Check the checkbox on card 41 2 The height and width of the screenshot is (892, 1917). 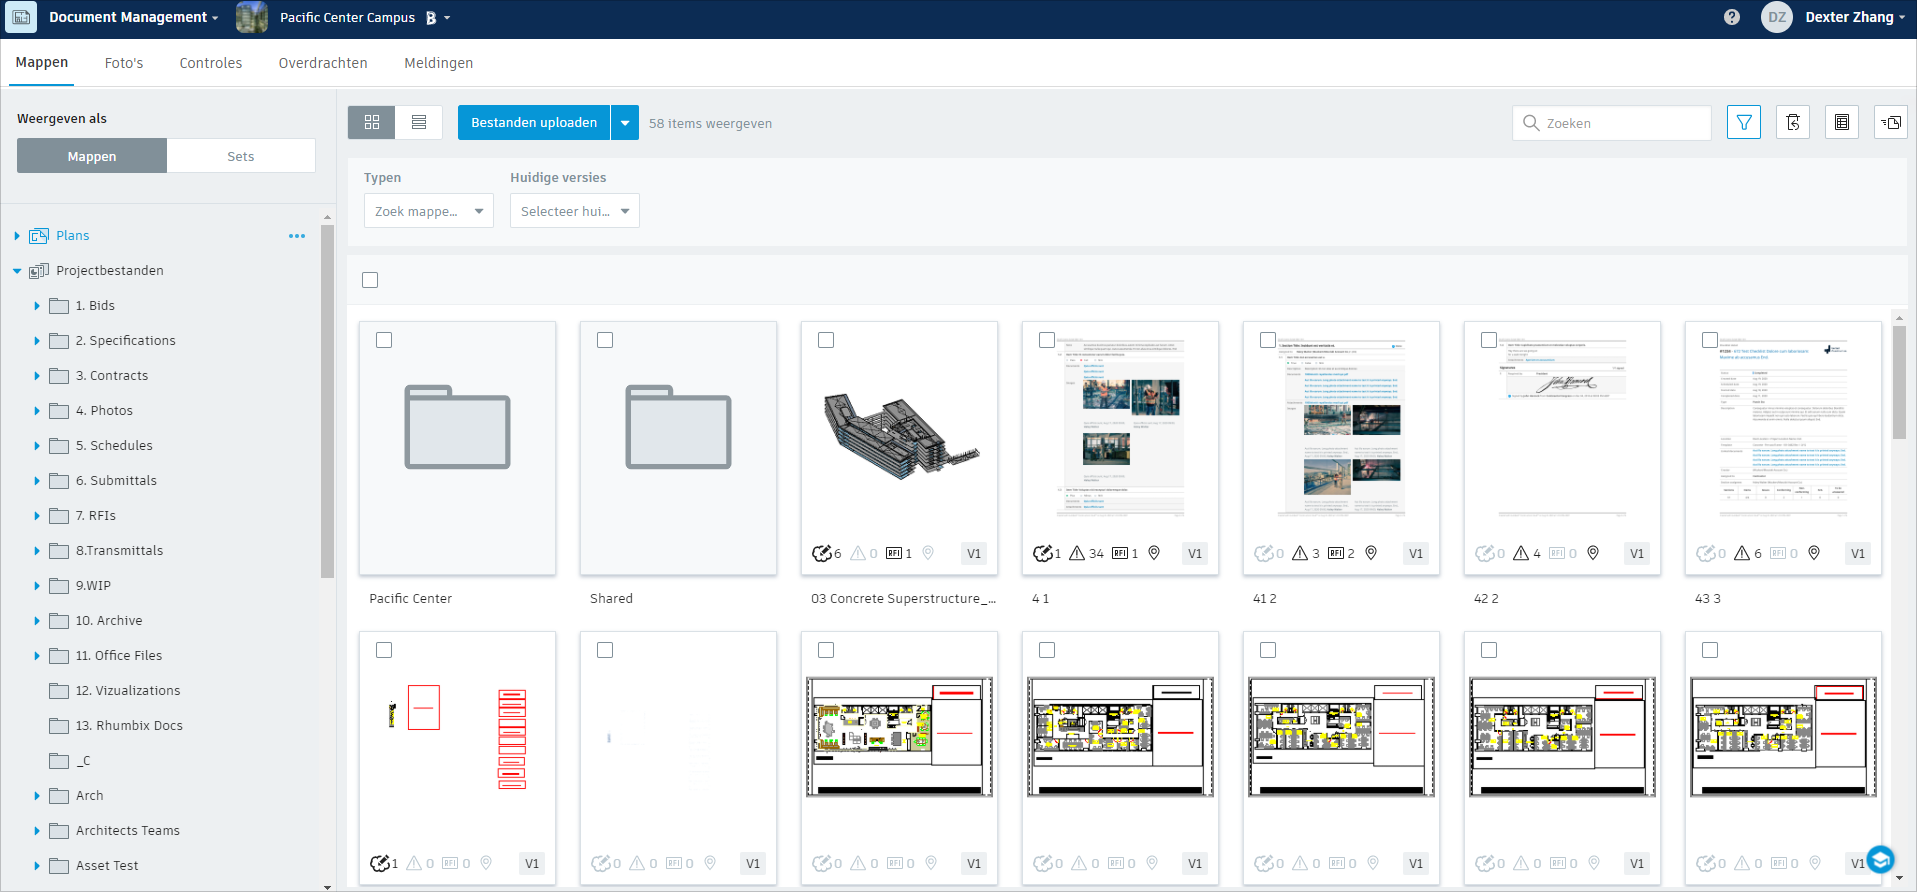click(x=1268, y=340)
